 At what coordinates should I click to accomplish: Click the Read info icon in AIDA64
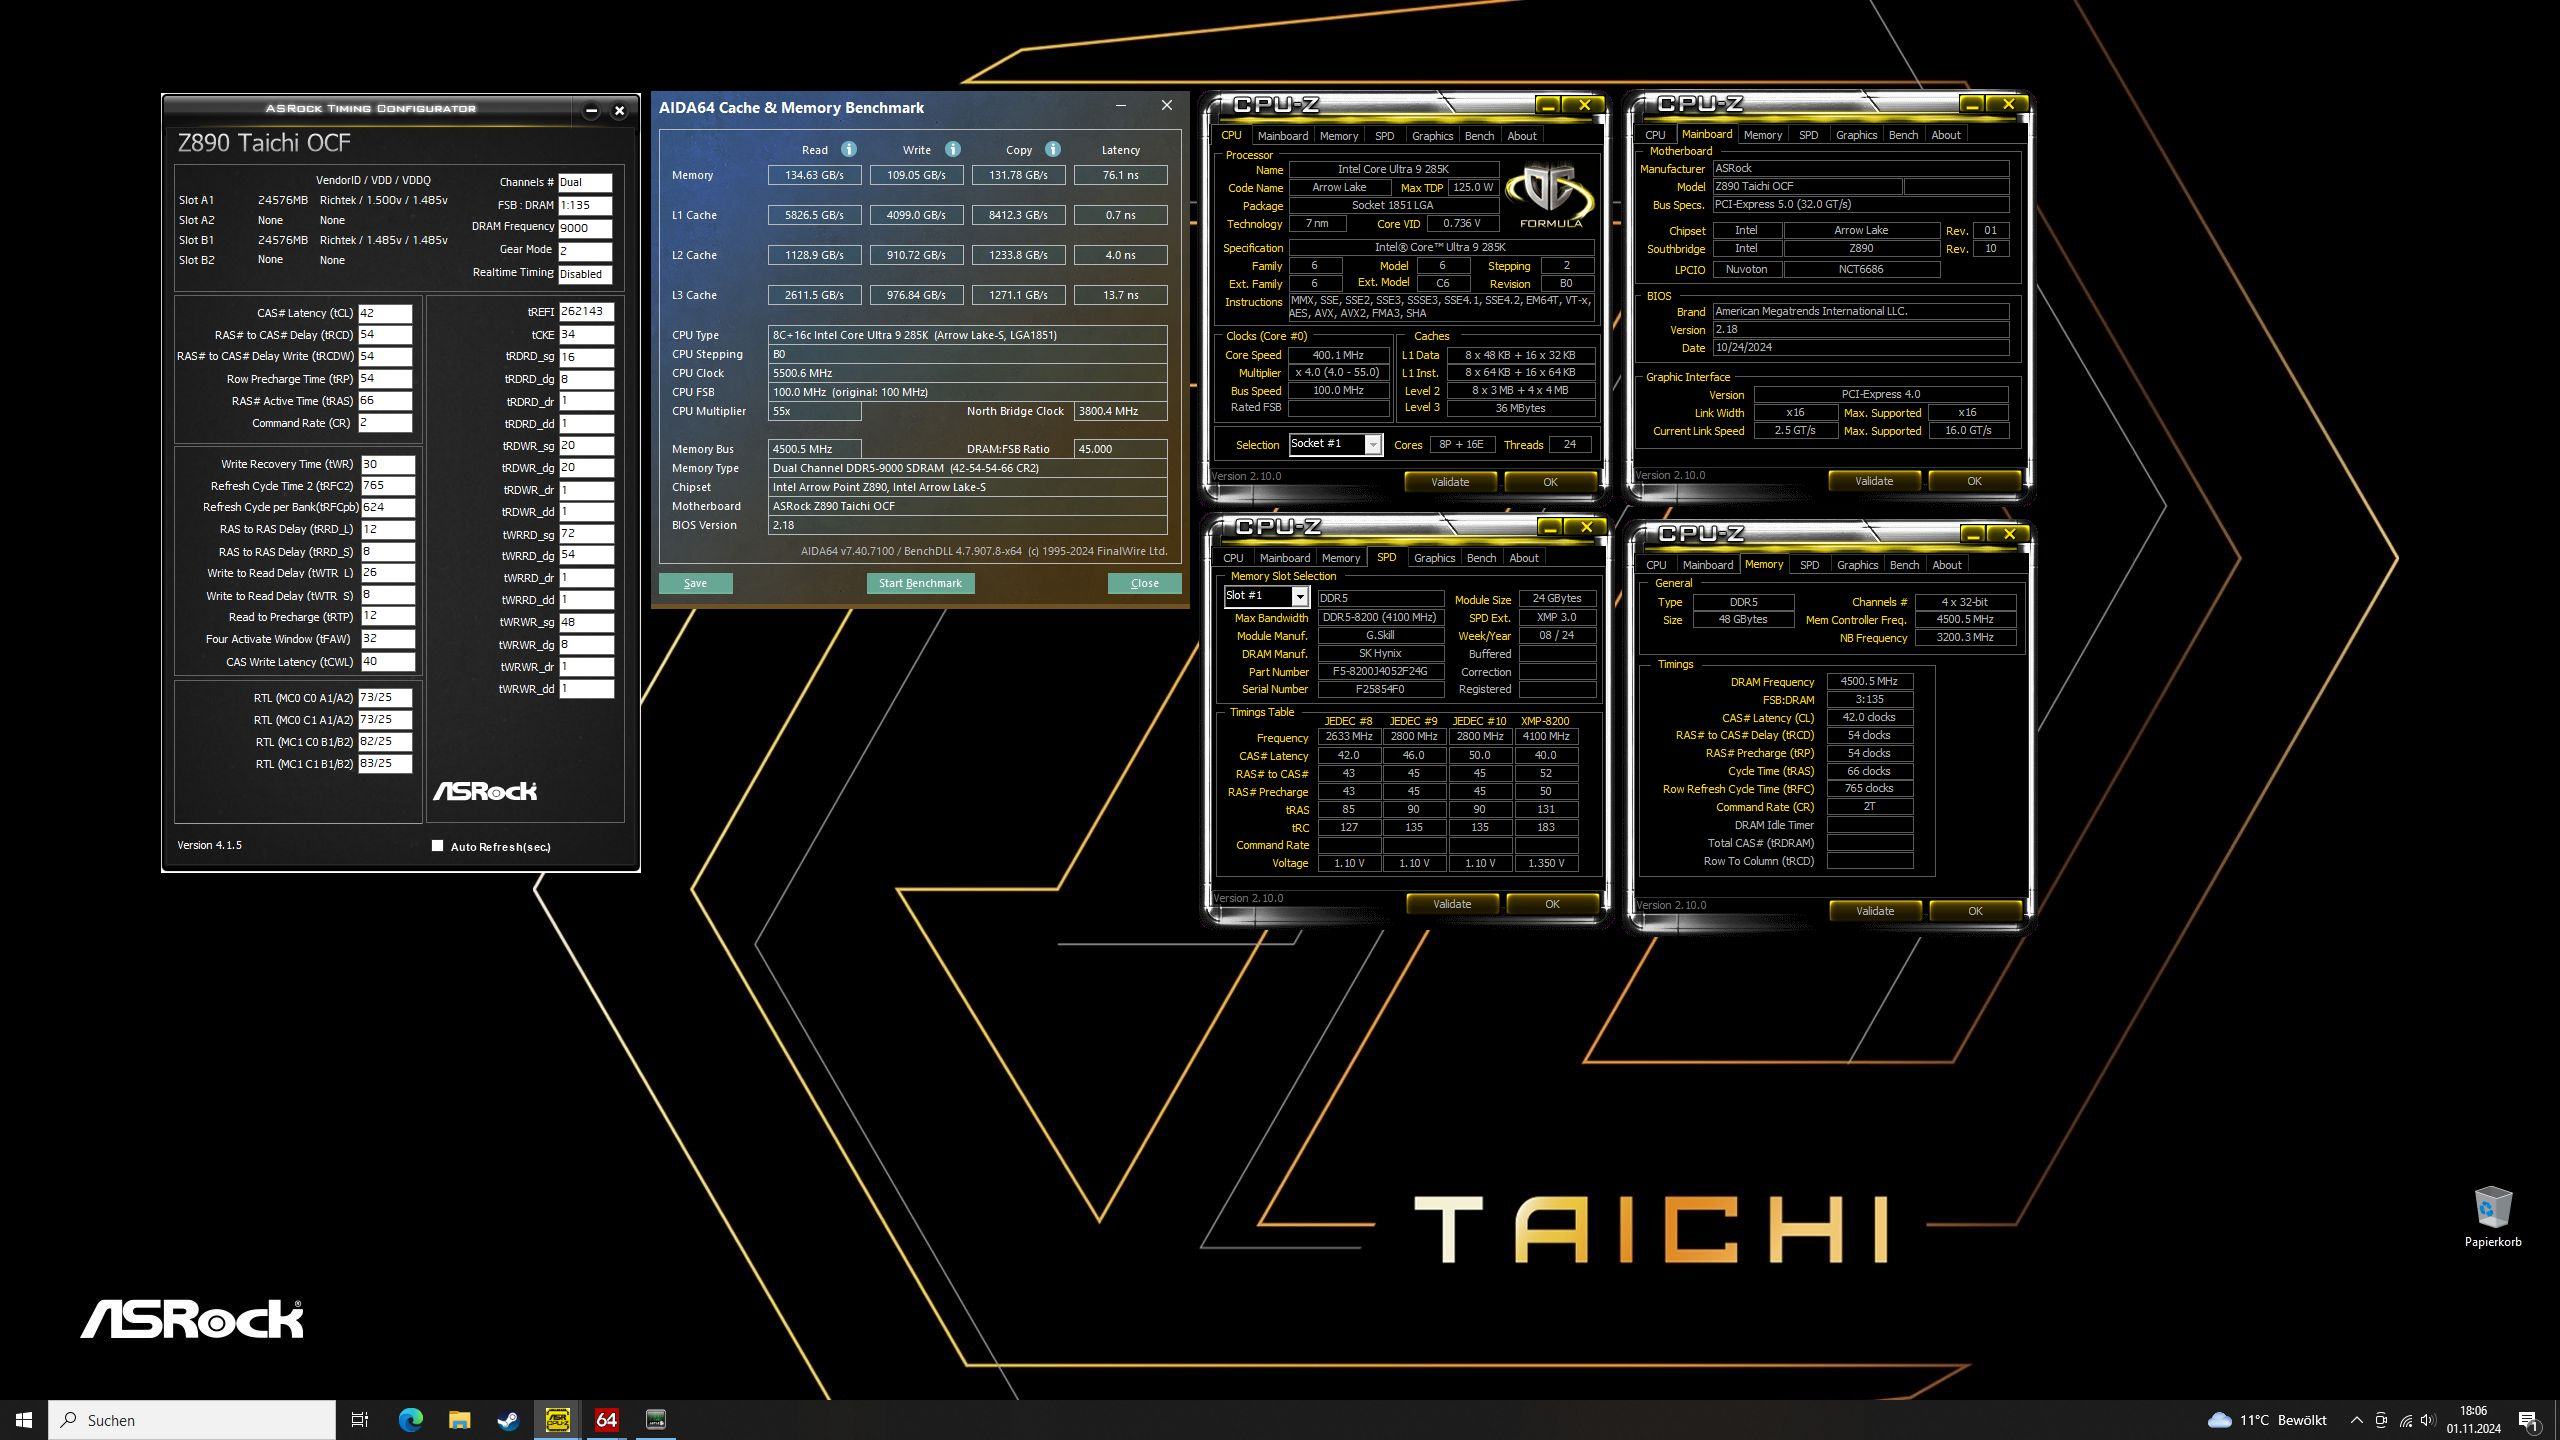[848, 149]
